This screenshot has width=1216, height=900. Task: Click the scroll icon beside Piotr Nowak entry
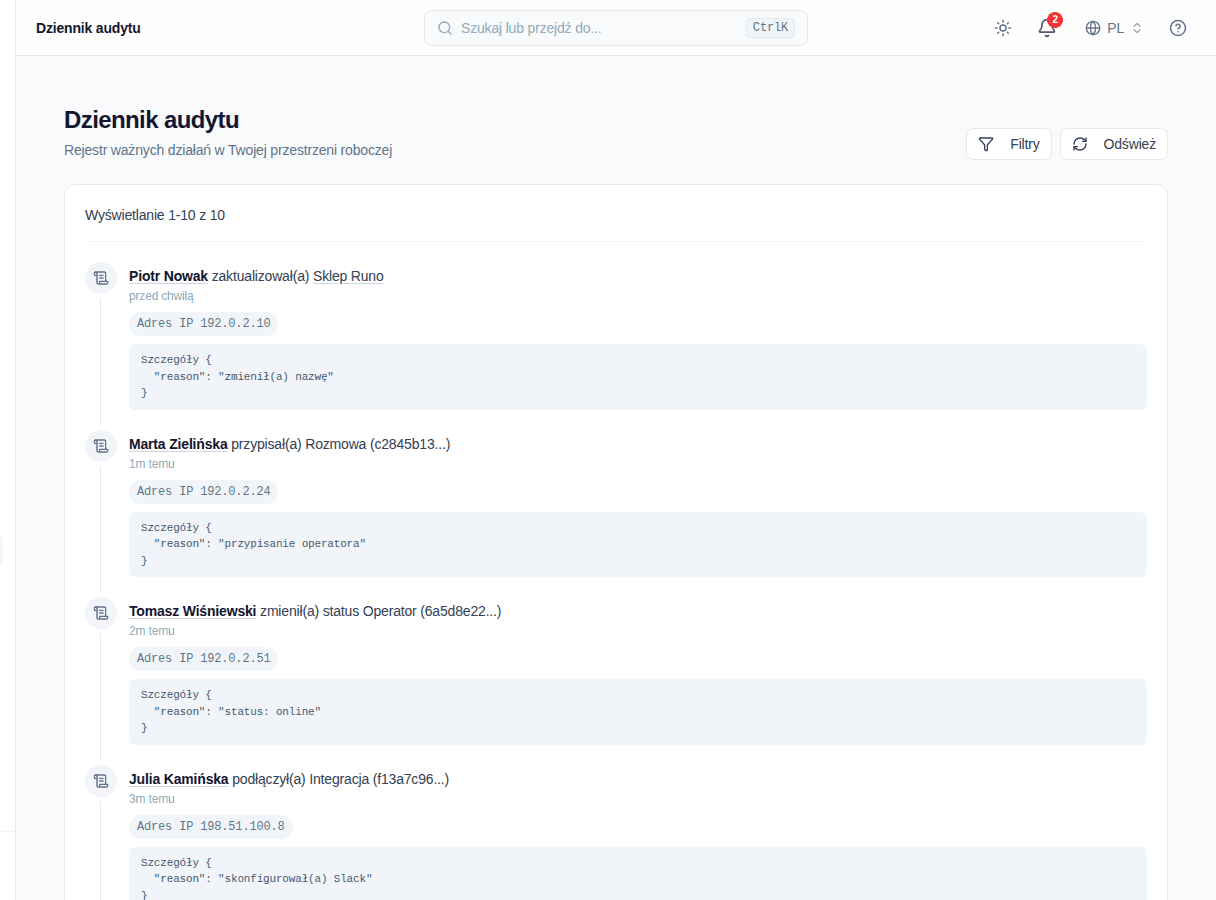point(100,277)
